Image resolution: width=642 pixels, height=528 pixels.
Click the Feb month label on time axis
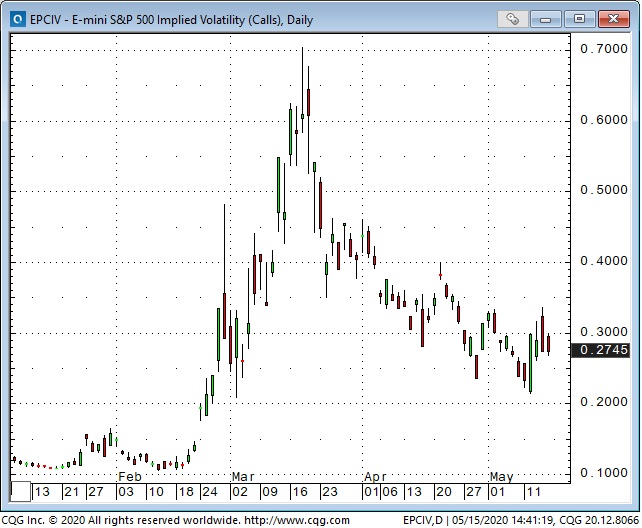point(130,477)
